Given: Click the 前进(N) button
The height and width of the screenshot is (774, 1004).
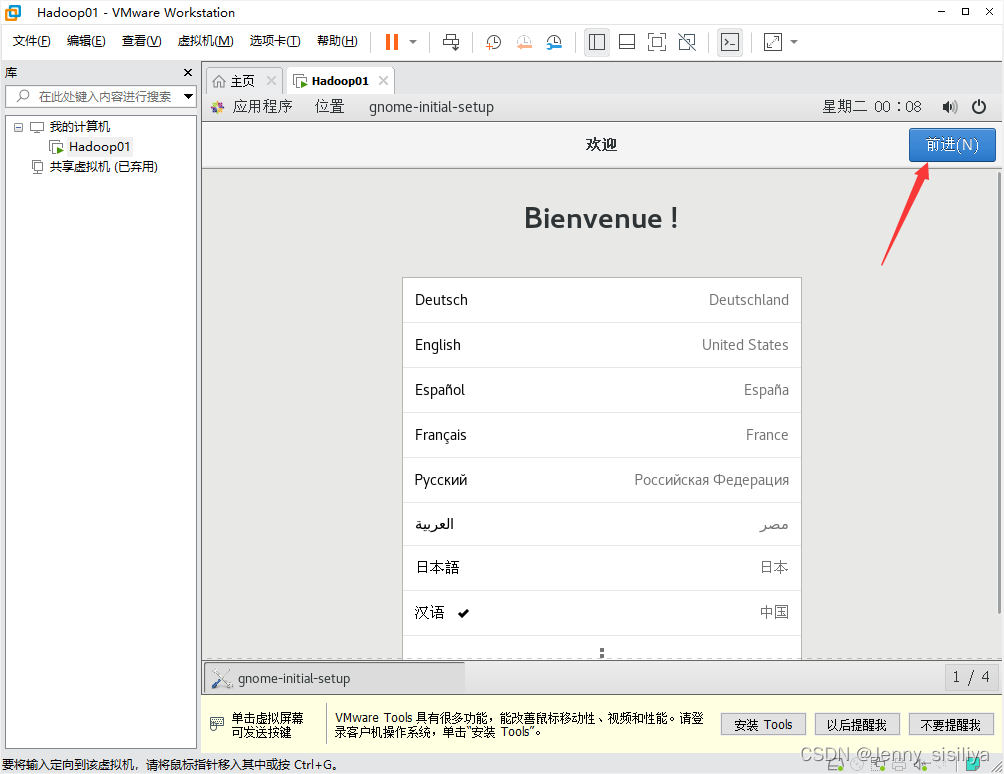Looking at the screenshot, I should [952, 145].
